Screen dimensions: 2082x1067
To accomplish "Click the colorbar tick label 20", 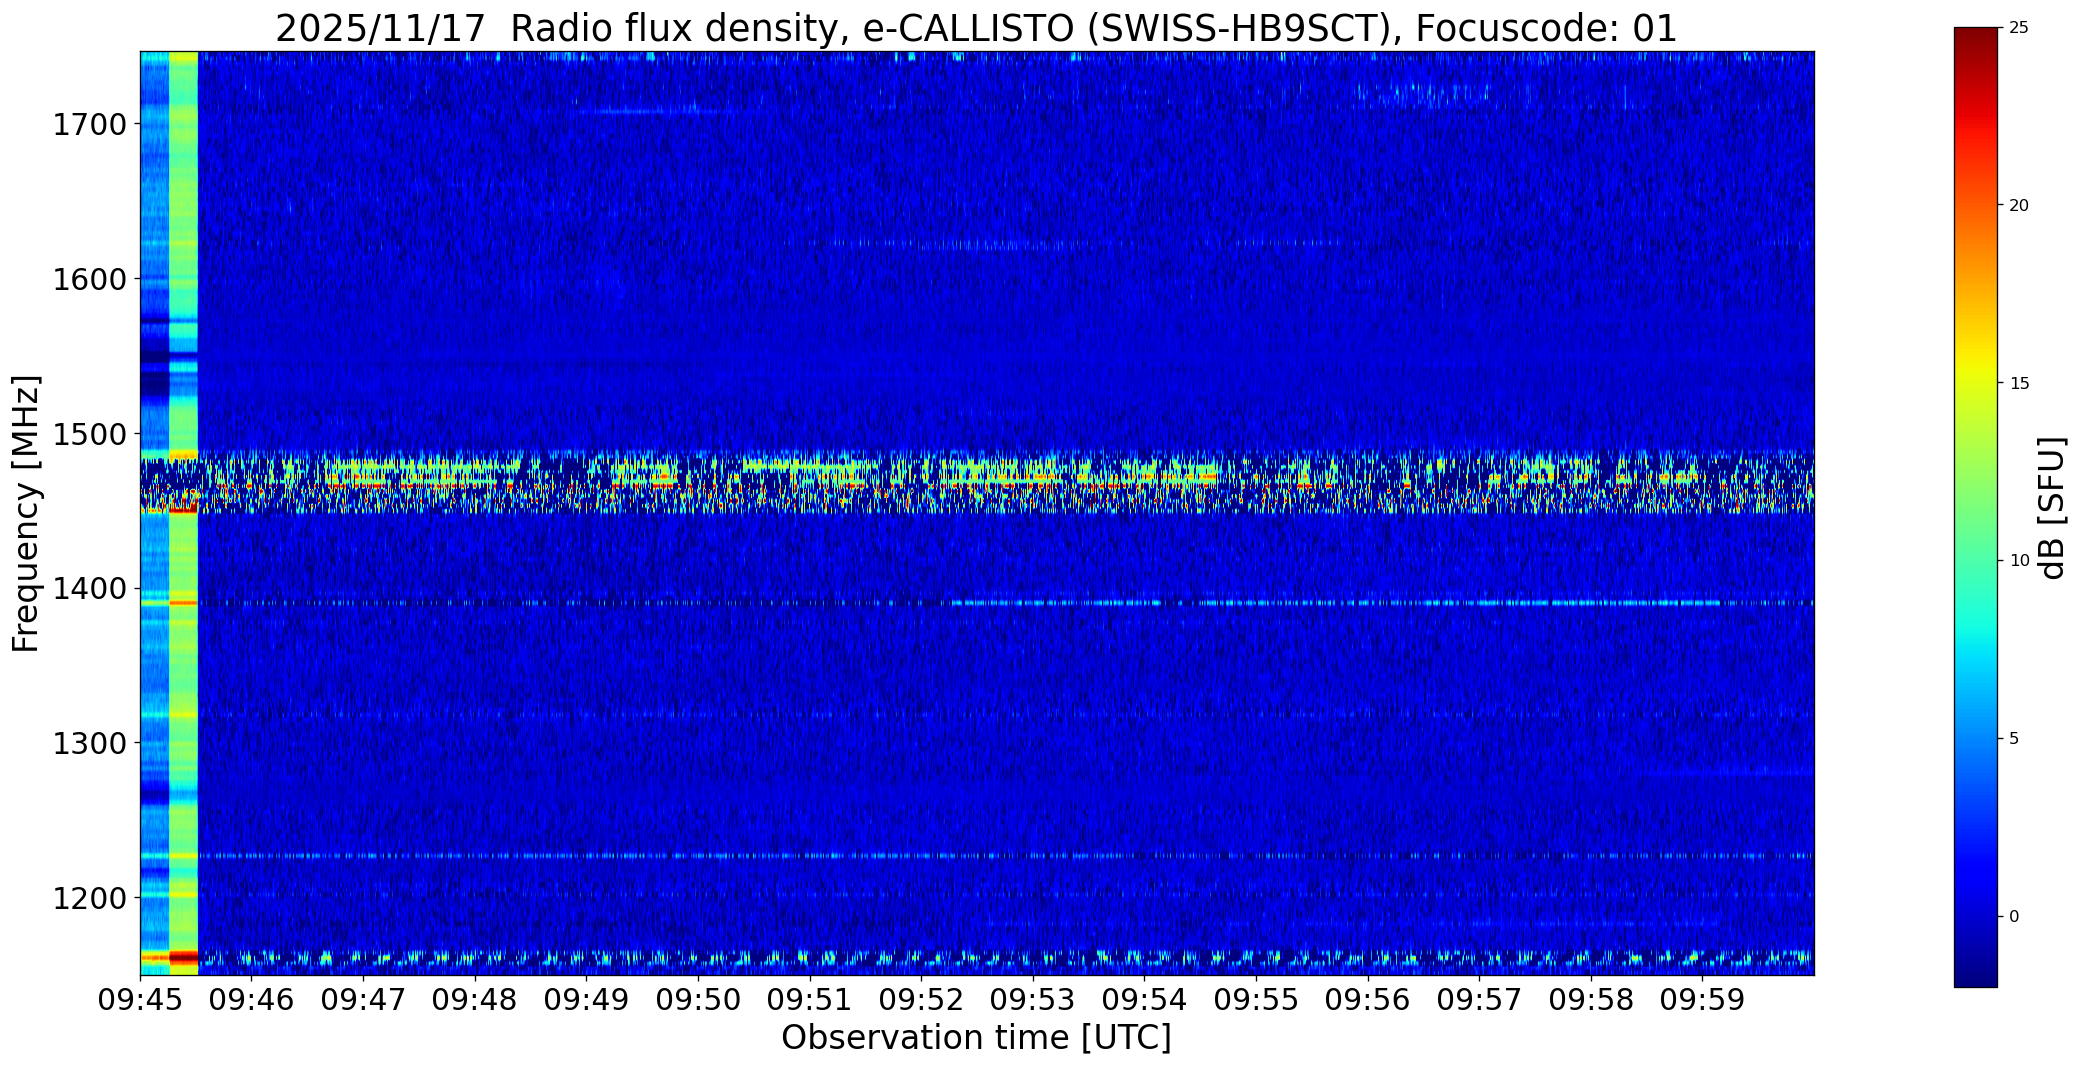I will [x=2018, y=205].
